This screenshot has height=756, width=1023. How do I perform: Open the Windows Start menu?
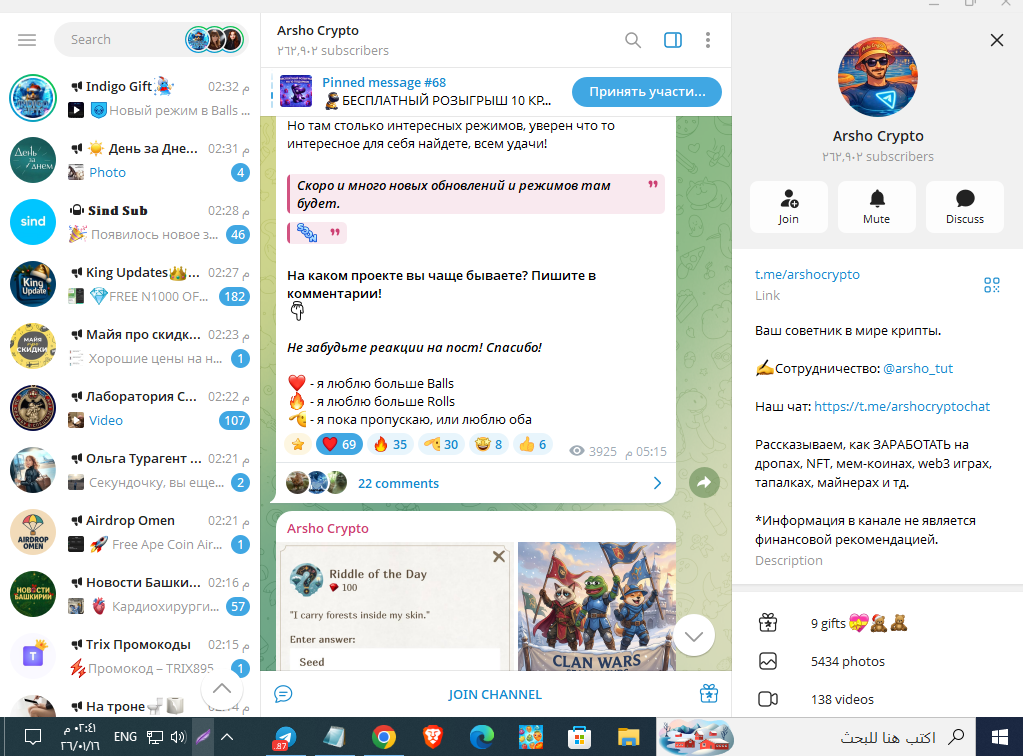click(1000, 737)
